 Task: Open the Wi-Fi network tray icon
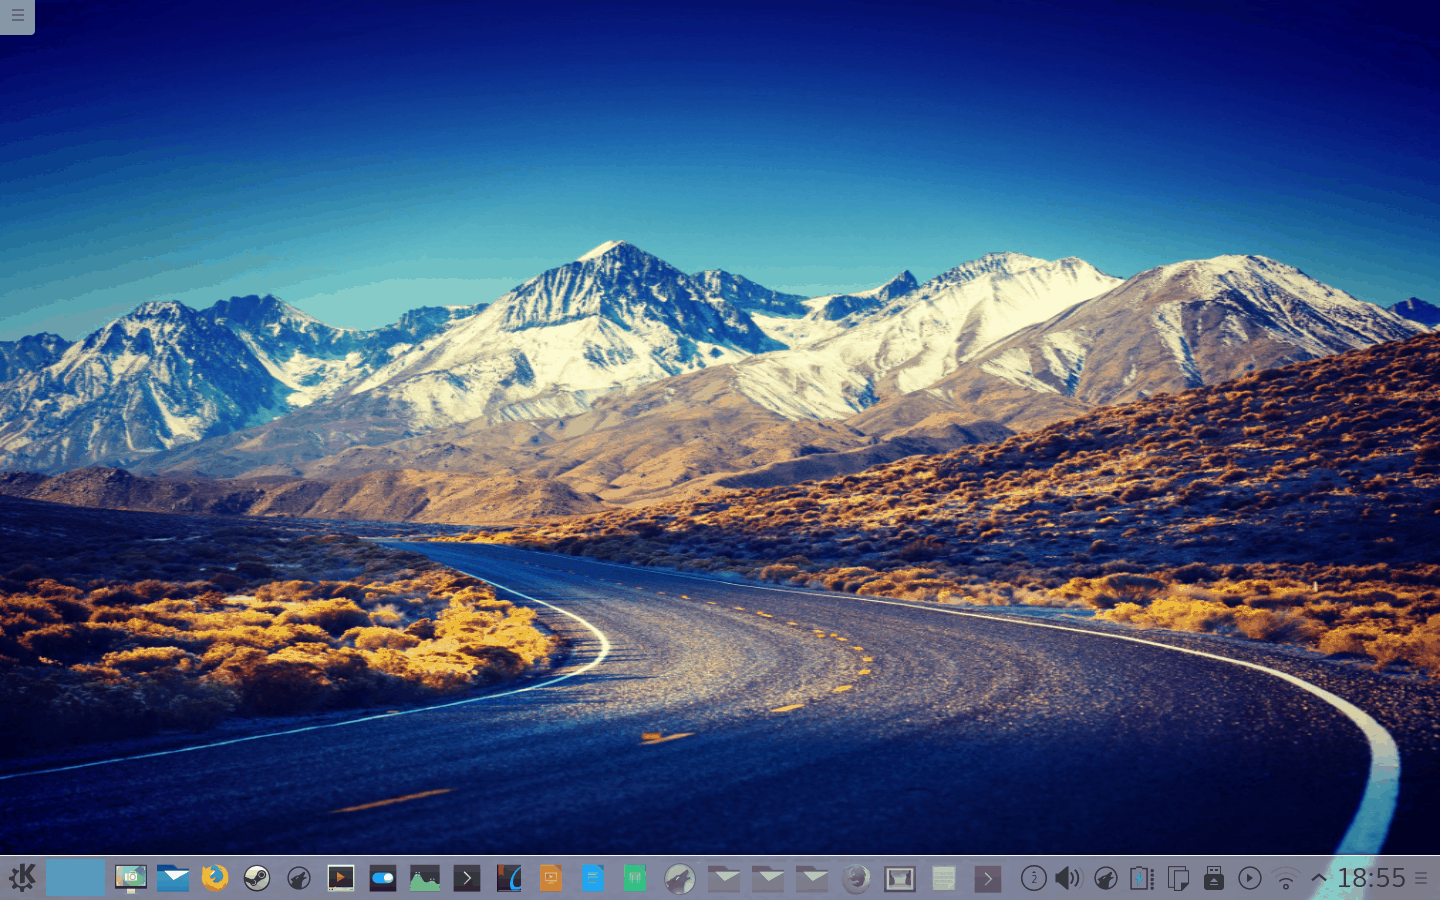[1286, 879]
